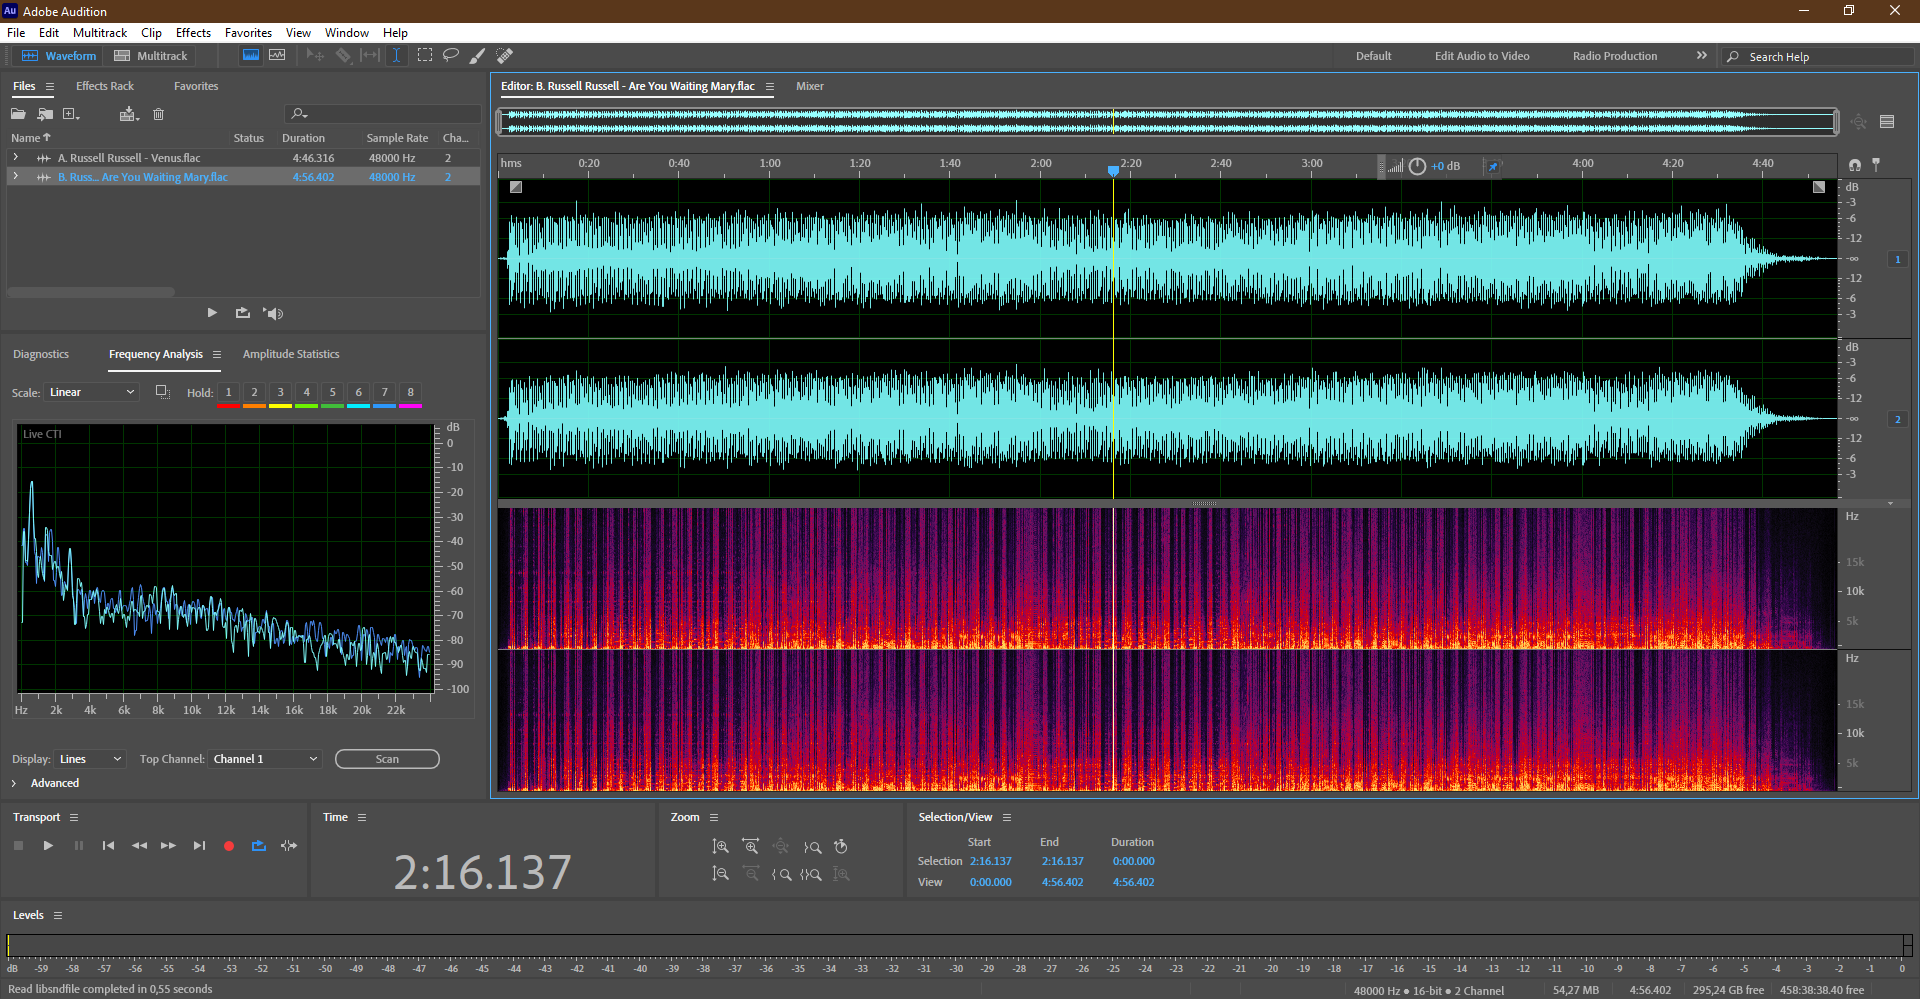The height and width of the screenshot is (999, 1920).
Task: Click the red Record button
Action: point(229,846)
